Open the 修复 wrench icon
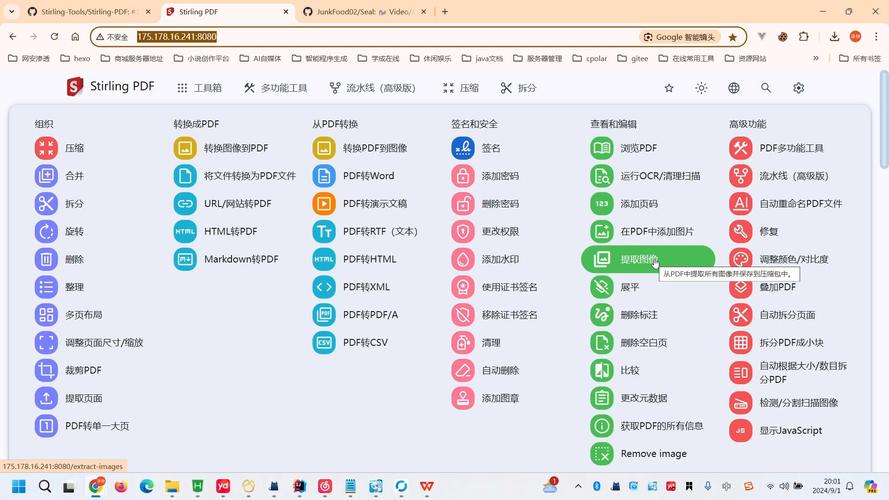 coord(740,231)
